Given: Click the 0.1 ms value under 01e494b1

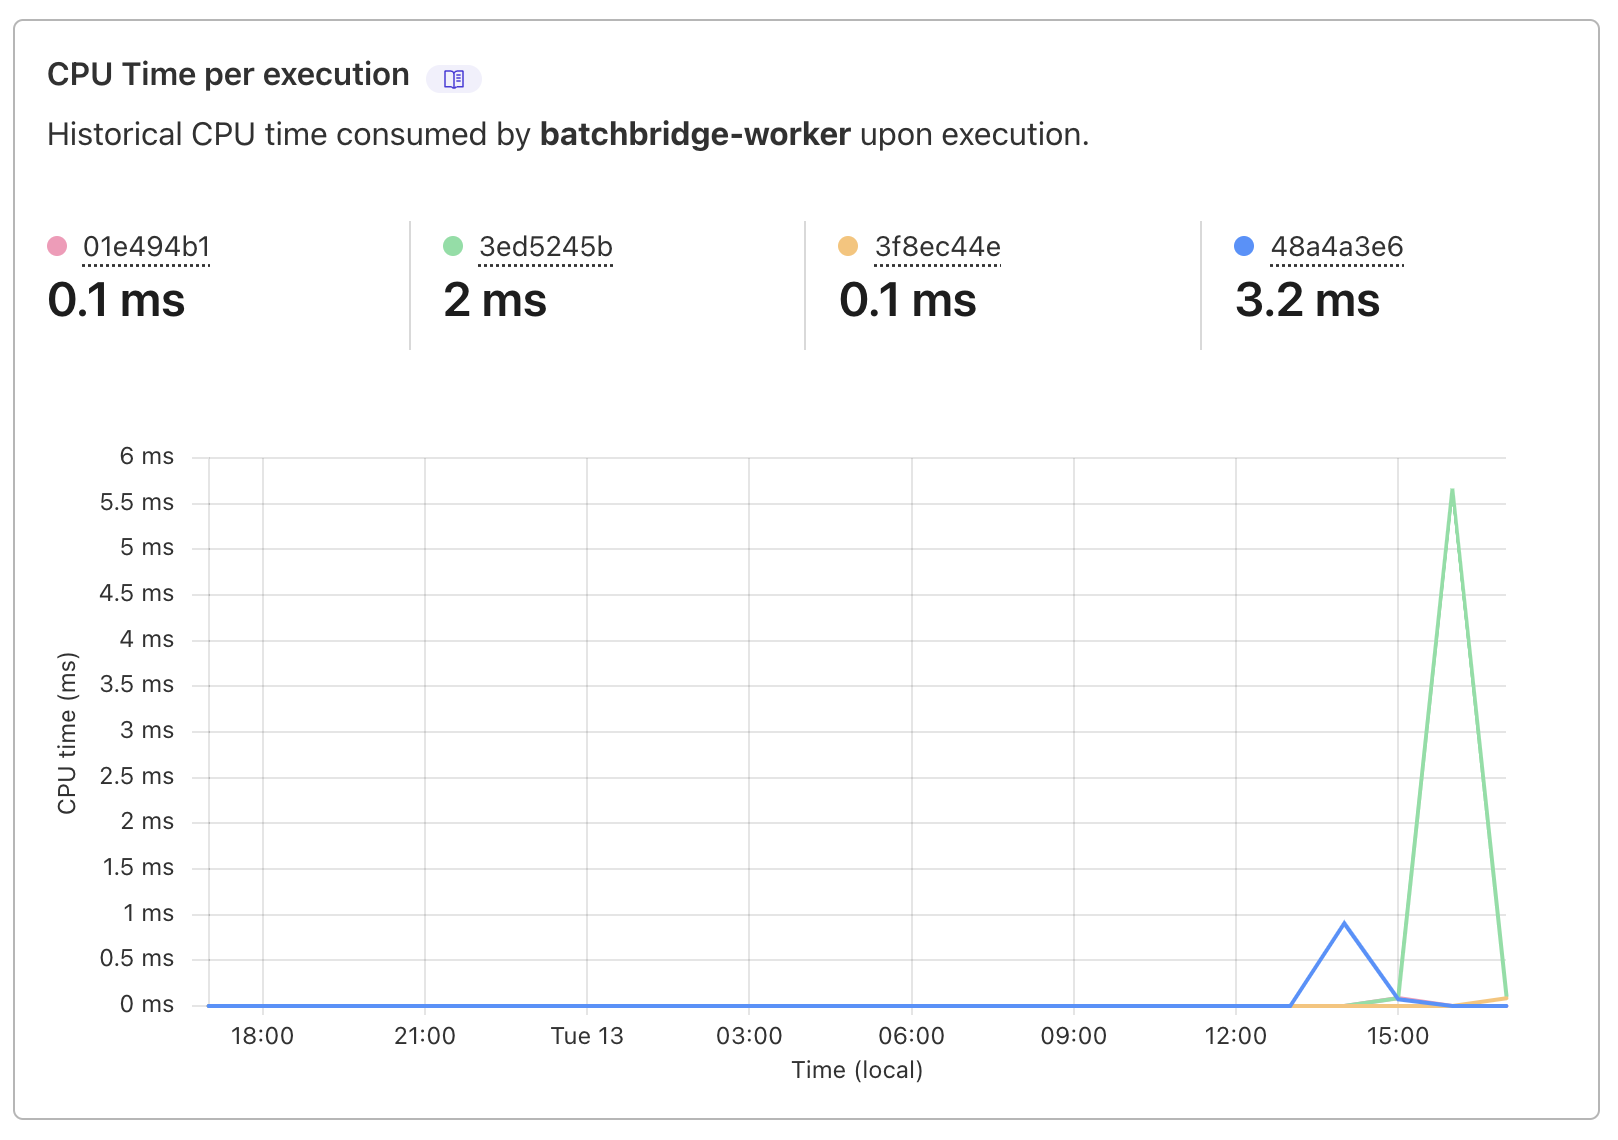Looking at the screenshot, I should [x=115, y=301].
